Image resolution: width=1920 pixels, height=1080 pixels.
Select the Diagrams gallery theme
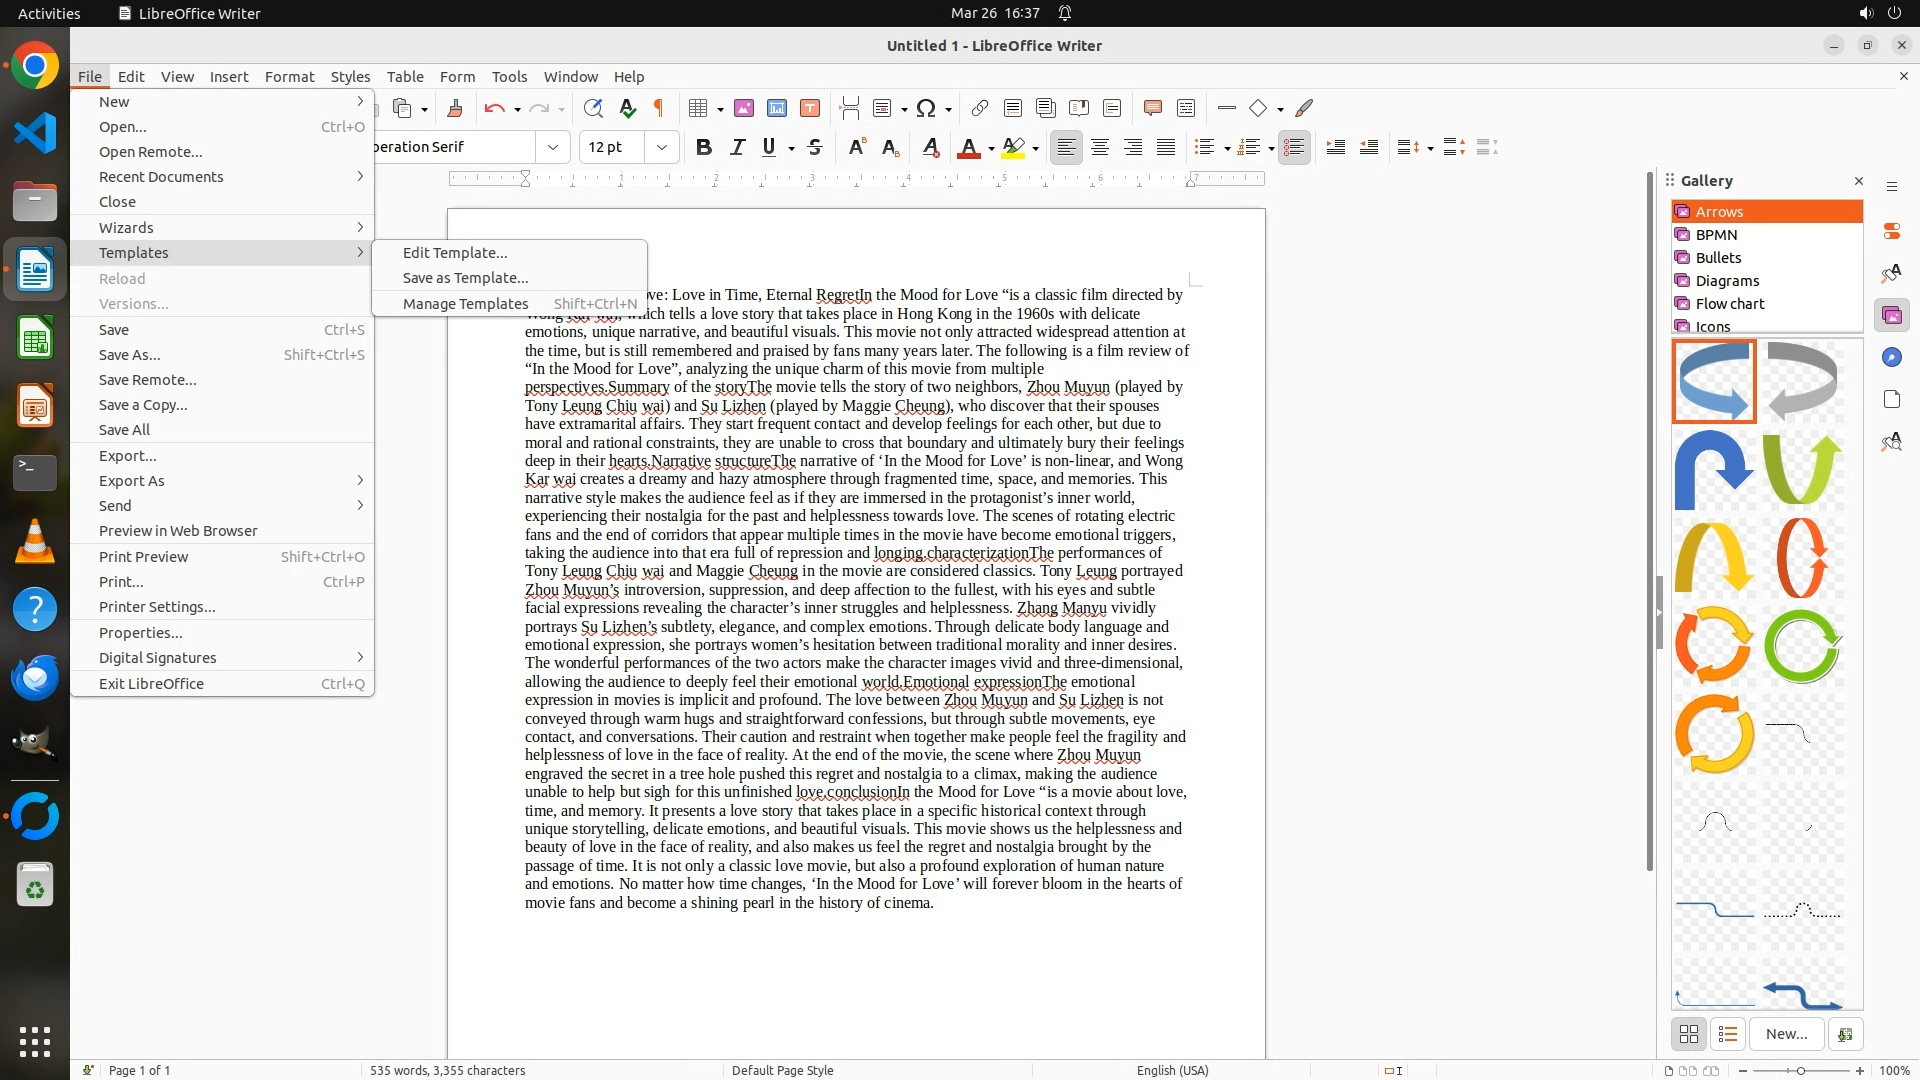click(1727, 281)
